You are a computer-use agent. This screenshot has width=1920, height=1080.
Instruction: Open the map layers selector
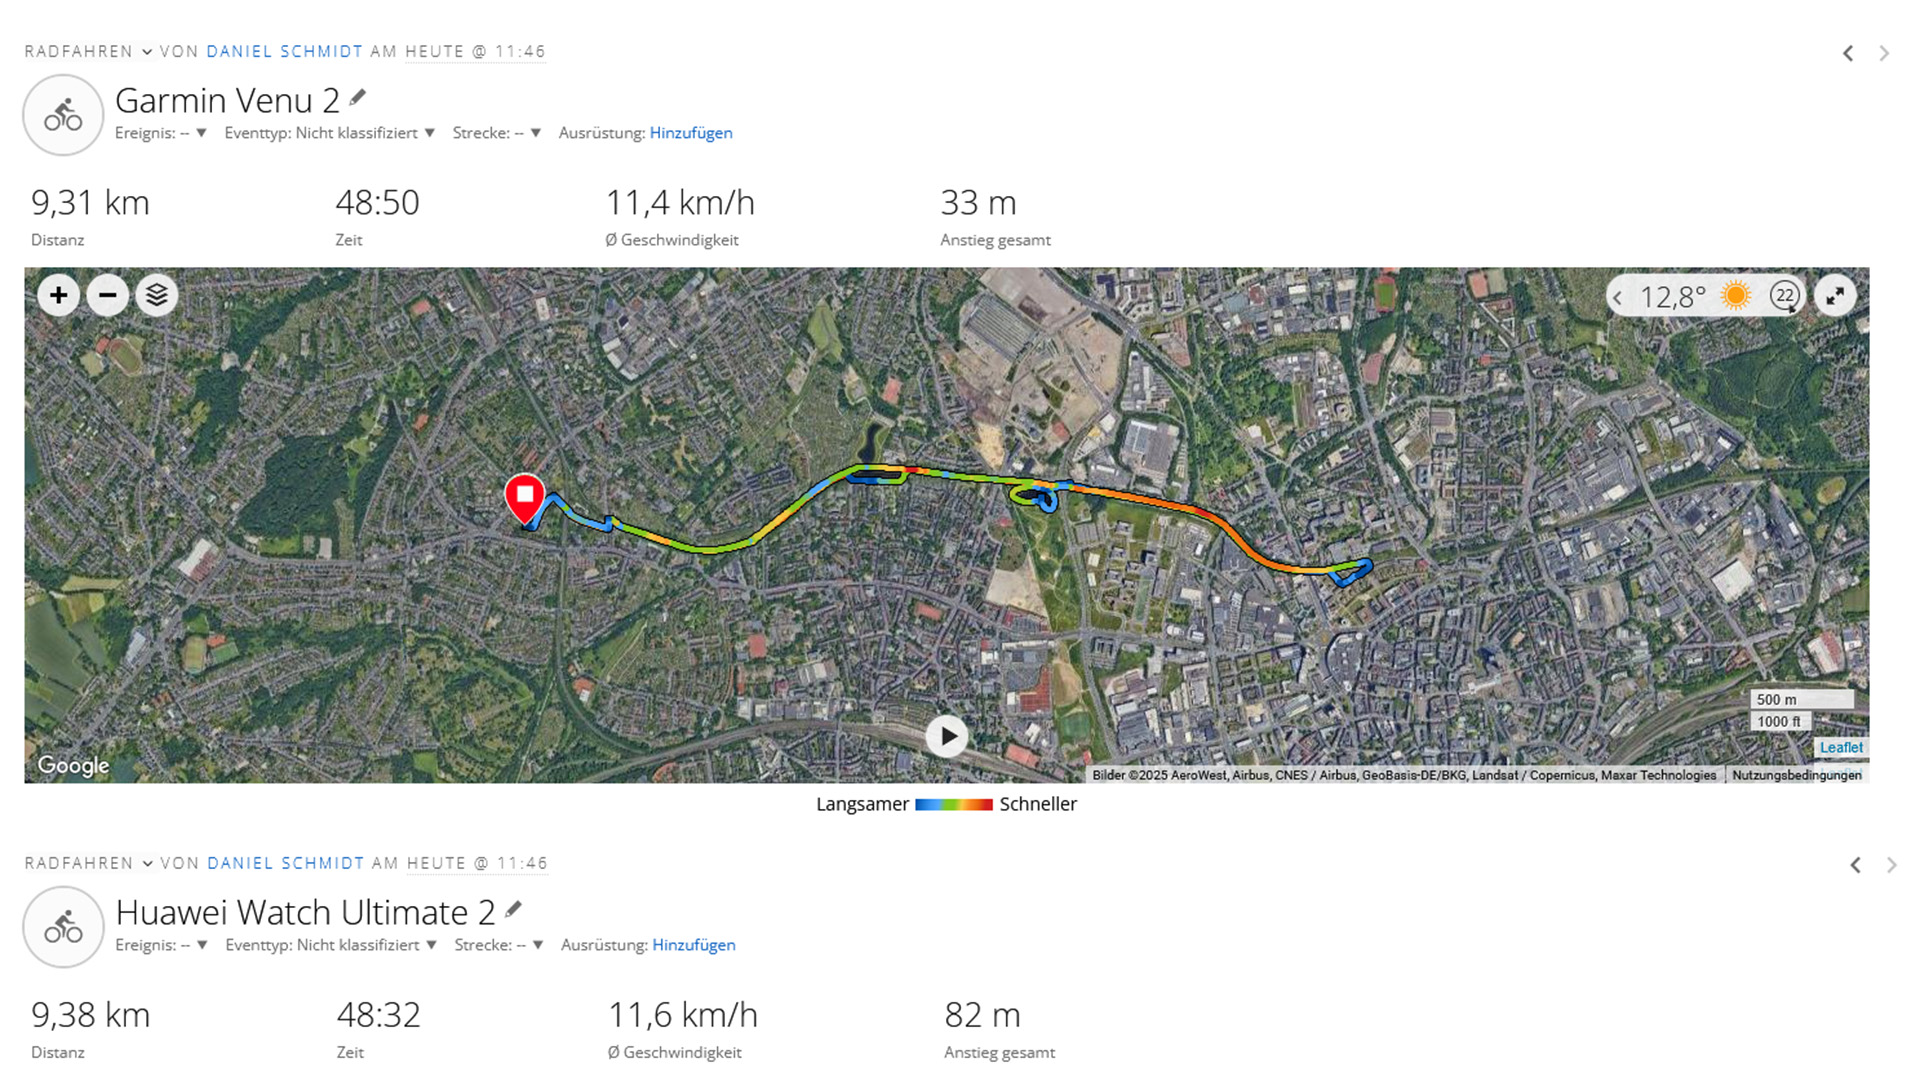pos(157,295)
